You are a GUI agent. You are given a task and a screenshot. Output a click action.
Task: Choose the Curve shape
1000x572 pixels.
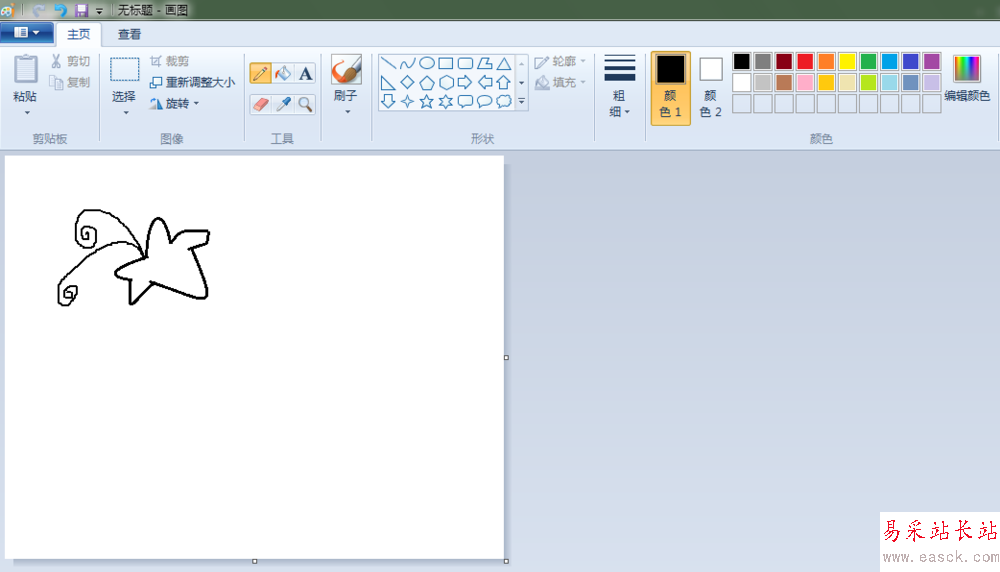pos(408,63)
